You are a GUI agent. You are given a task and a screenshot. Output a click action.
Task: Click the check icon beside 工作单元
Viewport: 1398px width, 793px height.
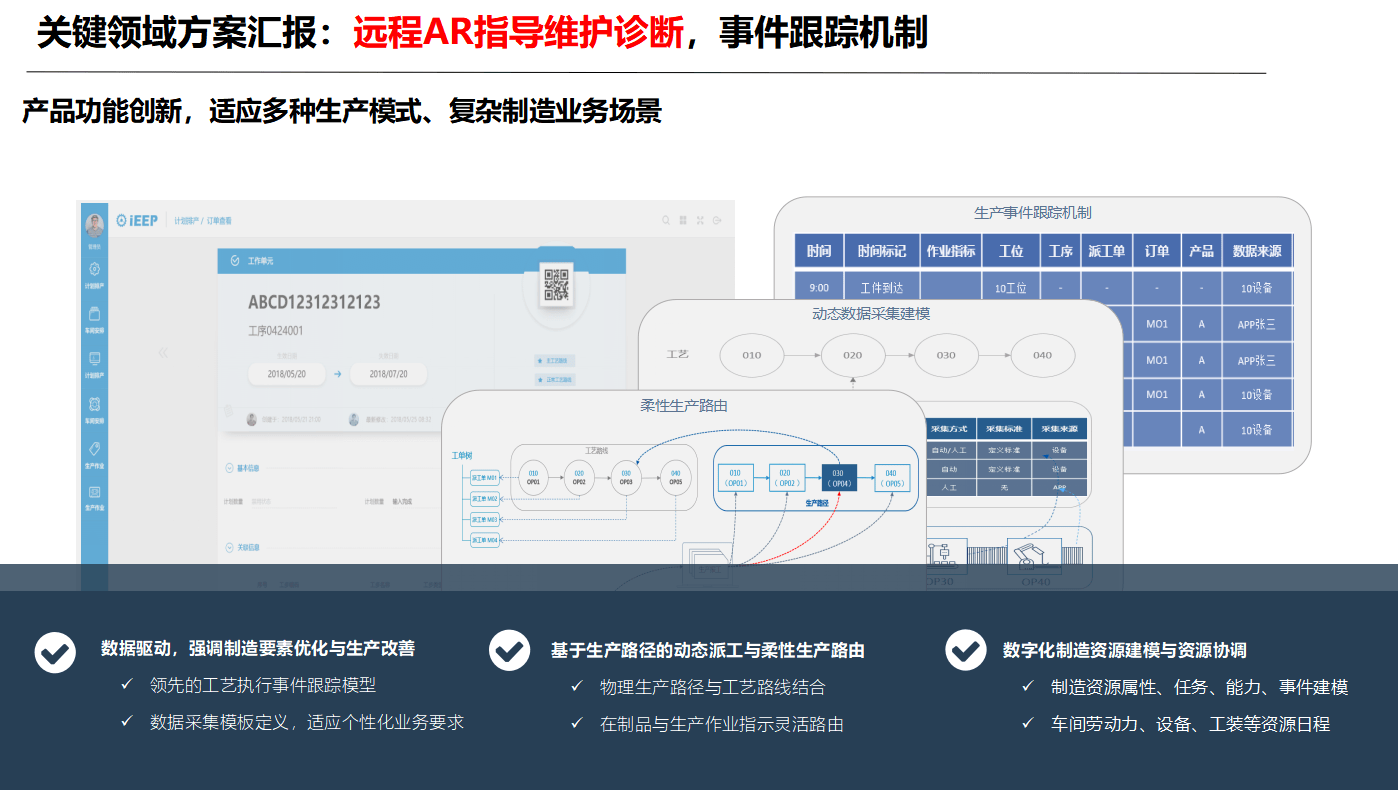pyautogui.click(x=235, y=260)
